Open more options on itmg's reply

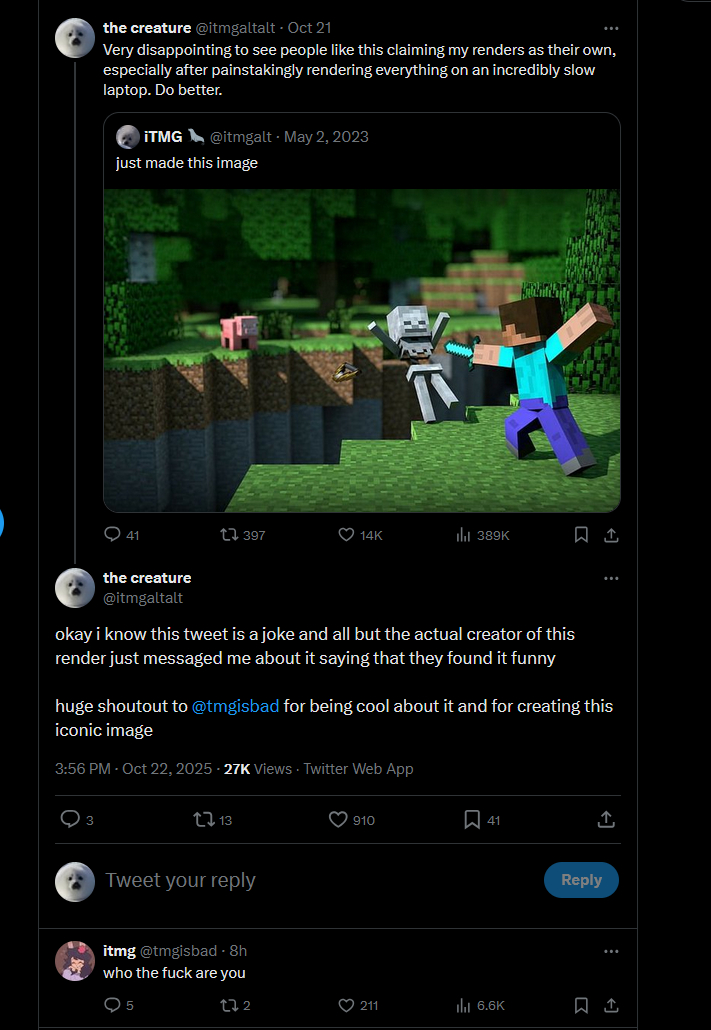[x=611, y=951]
